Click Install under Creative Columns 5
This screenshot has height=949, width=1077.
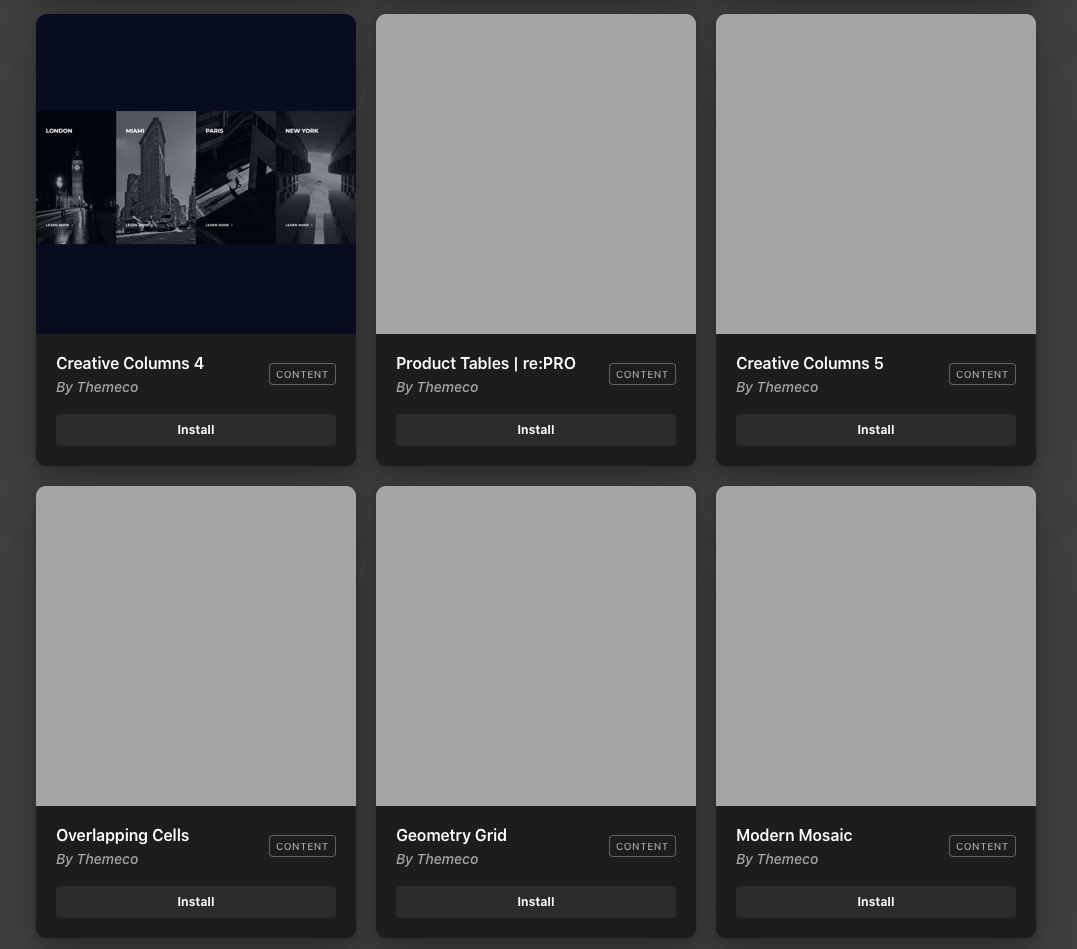[x=875, y=430]
